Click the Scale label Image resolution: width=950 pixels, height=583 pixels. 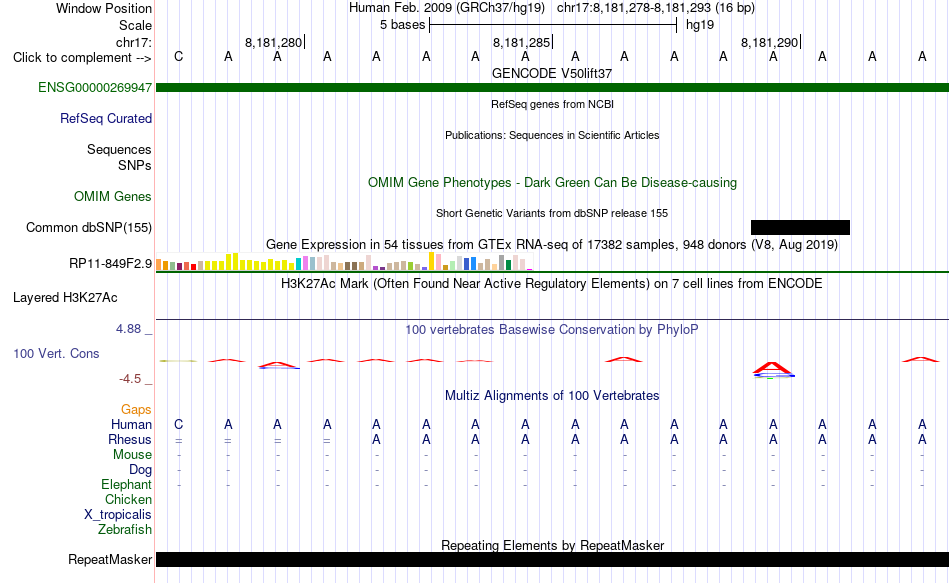[x=135, y=25]
